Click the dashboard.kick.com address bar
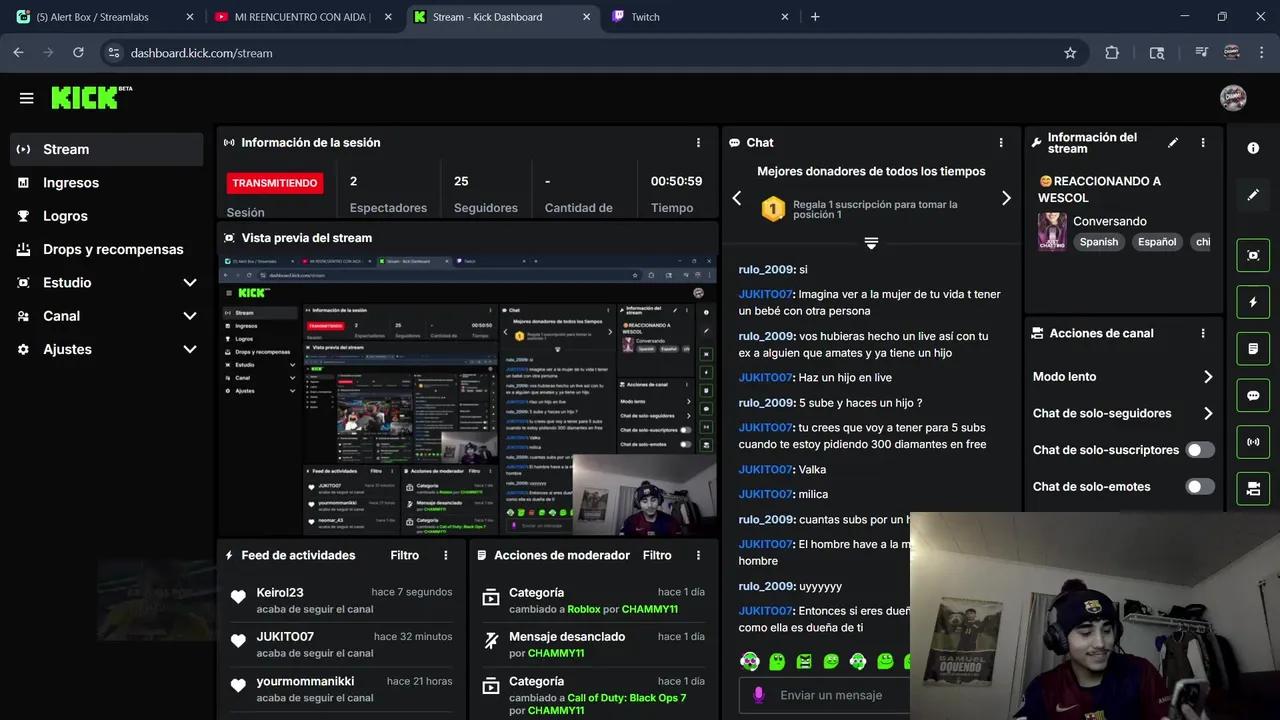This screenshot has height=720, width=1280. tap(590, 53)
